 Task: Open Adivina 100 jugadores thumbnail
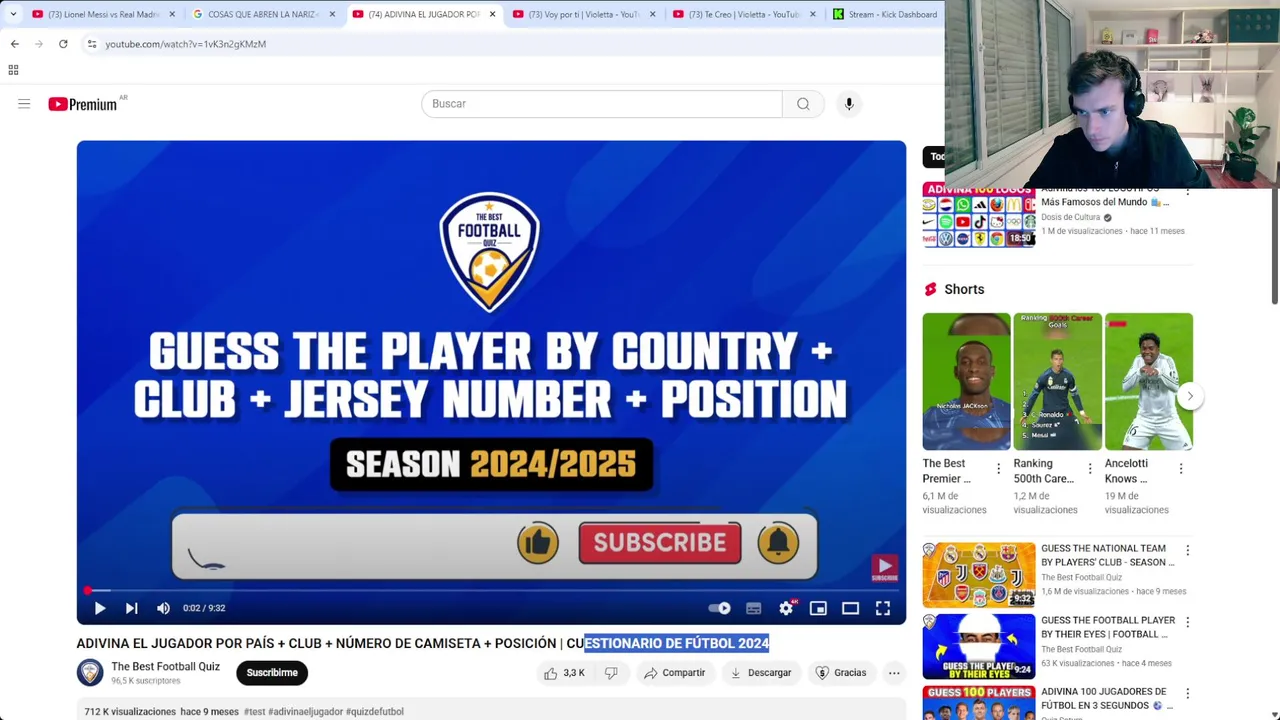coord(979,703)
